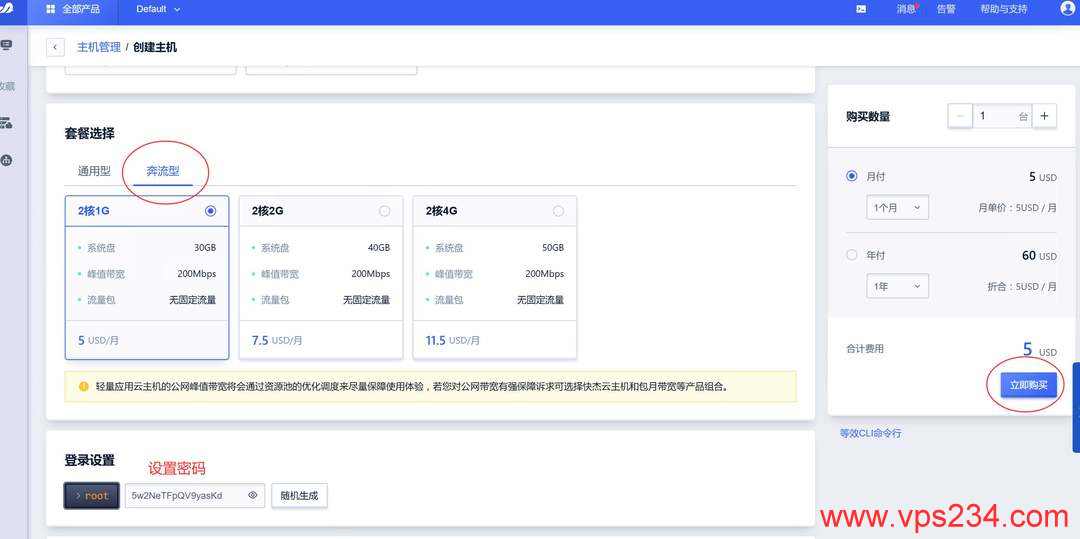Click the 随机生成 password button
The height and width of the screenshot is (539, 1080).
click(299, 495)
